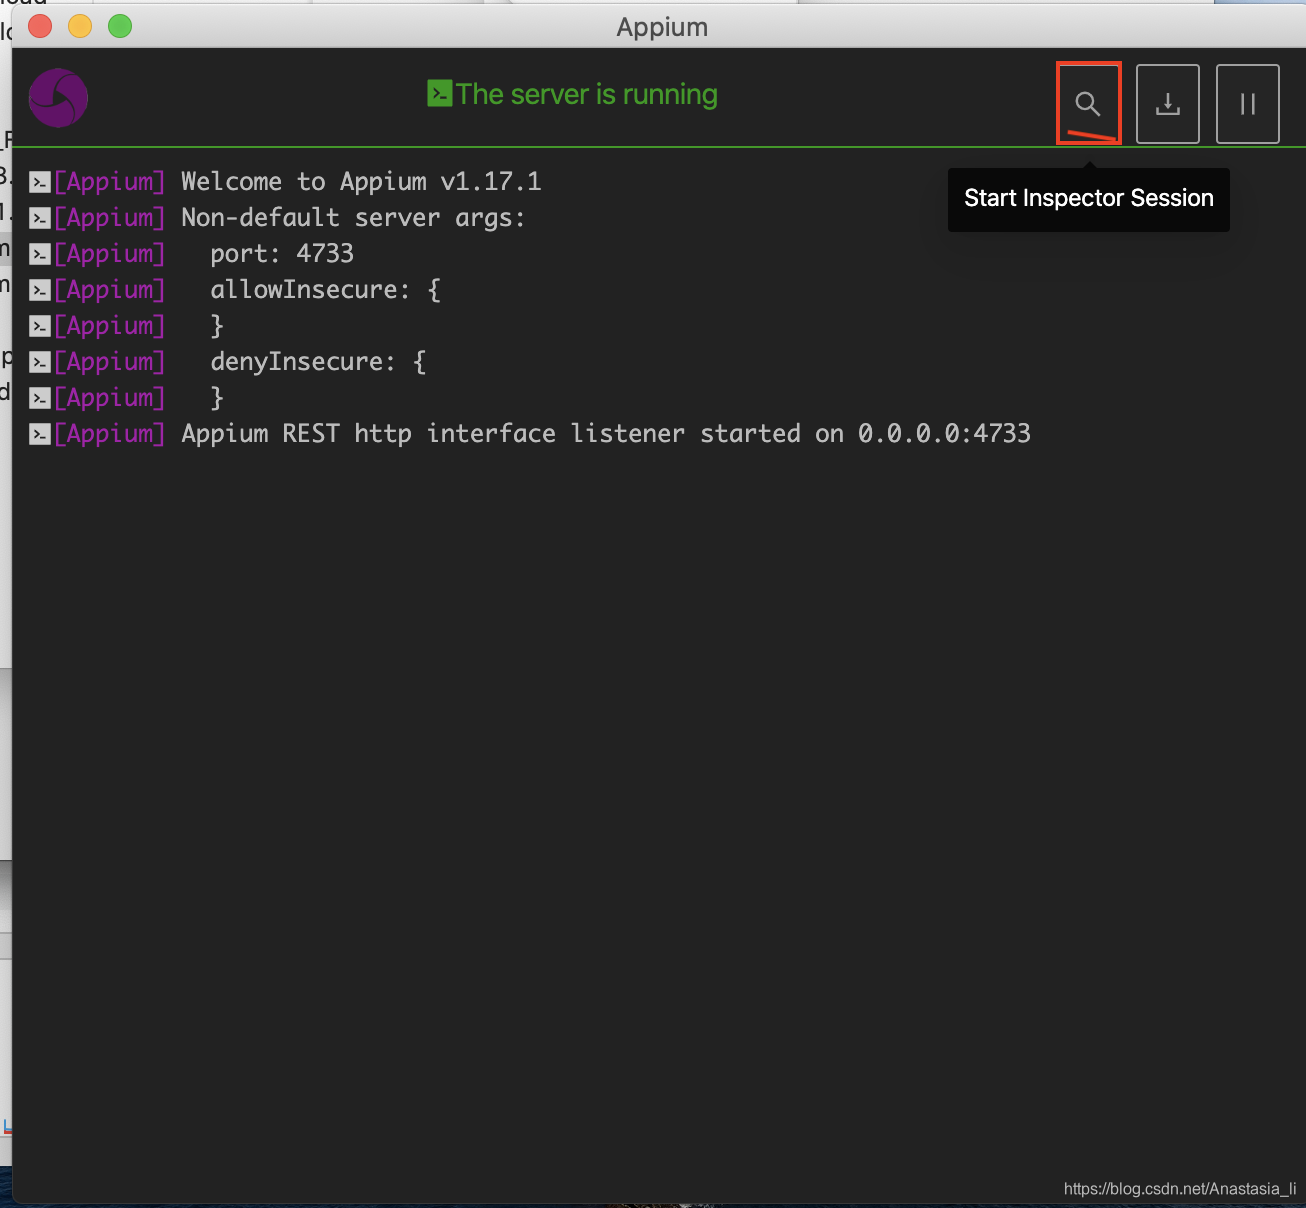Screen dimensions: 1306x1208
Task: Click terminal icon beside 'The server is running'
Action: click(x=440, y=93)
